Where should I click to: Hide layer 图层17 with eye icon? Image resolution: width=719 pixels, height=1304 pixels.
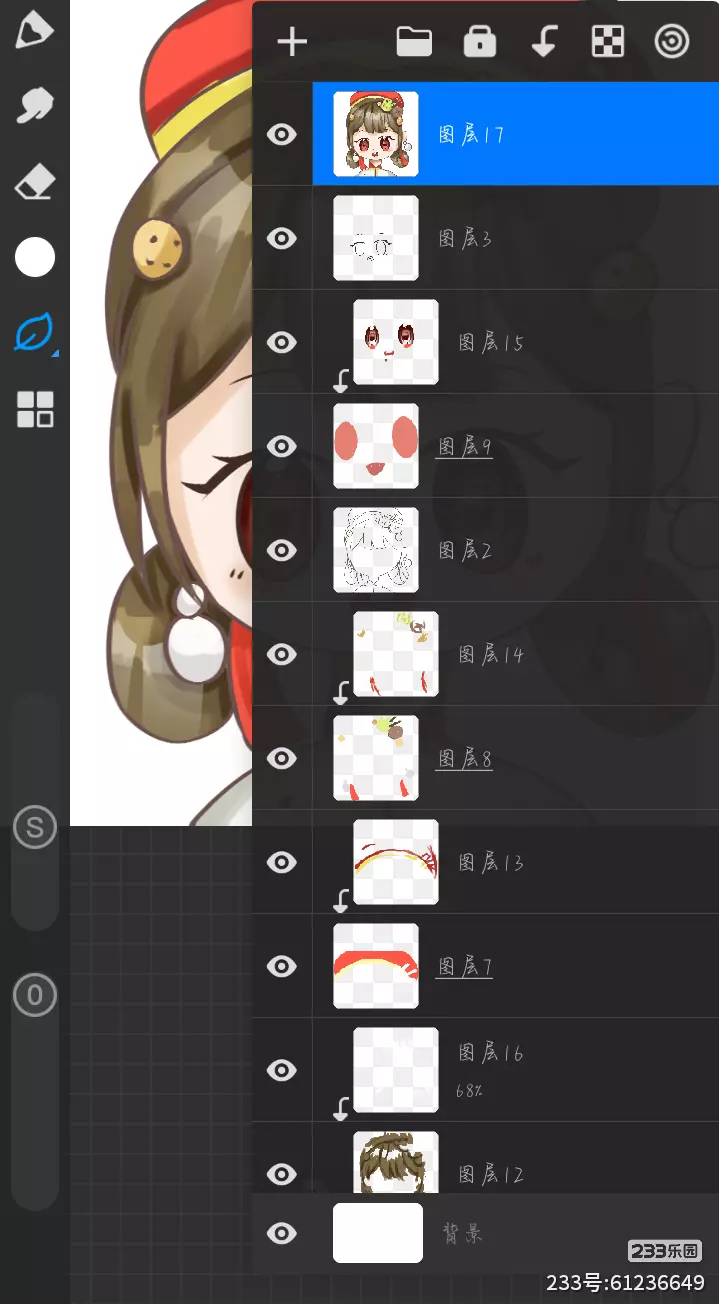tap(282, 134)
